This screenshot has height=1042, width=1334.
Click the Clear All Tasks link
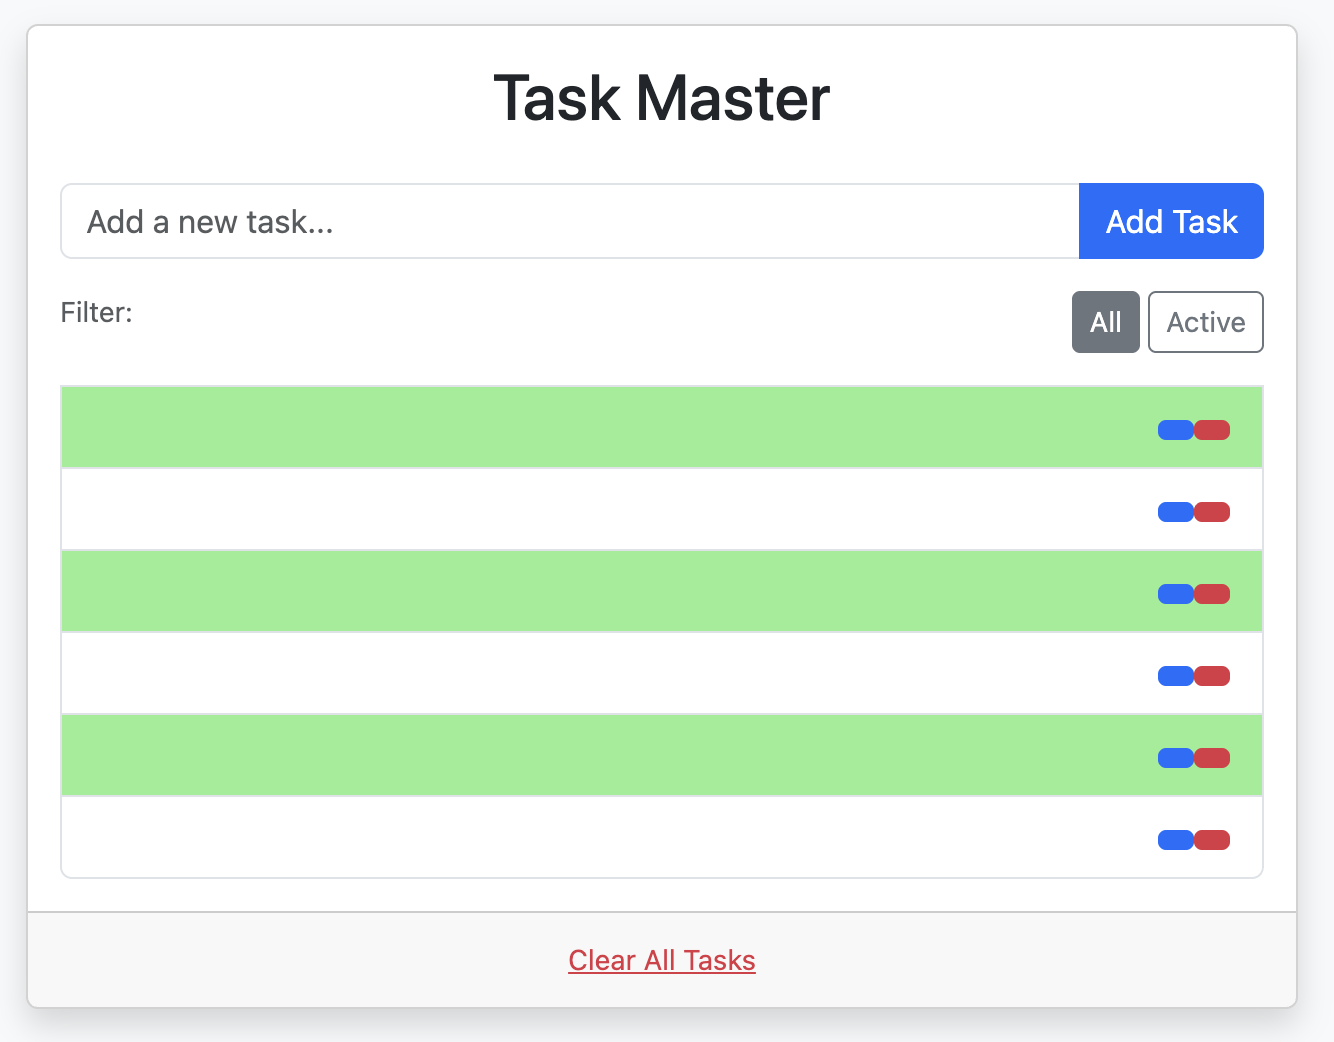point(662,960)
